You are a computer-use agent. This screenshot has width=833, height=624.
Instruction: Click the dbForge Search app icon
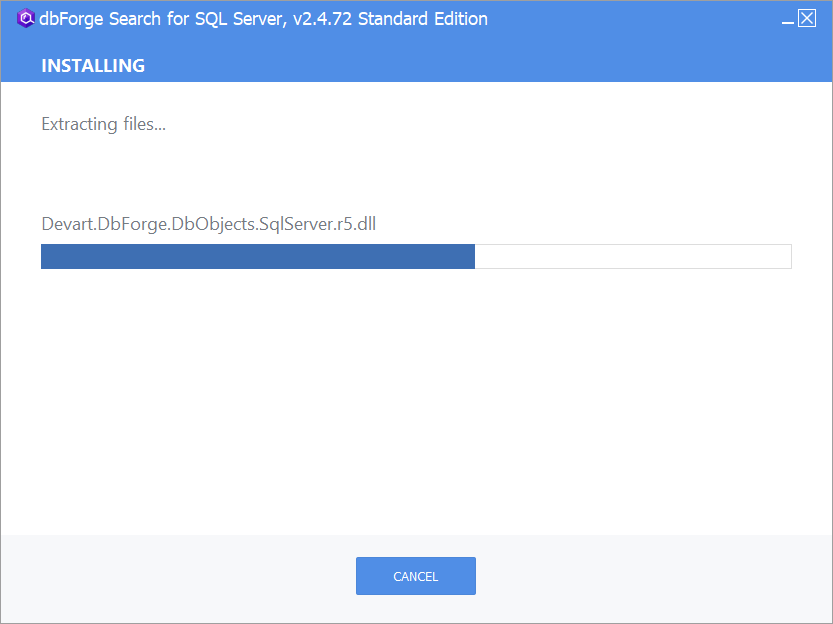26,19
